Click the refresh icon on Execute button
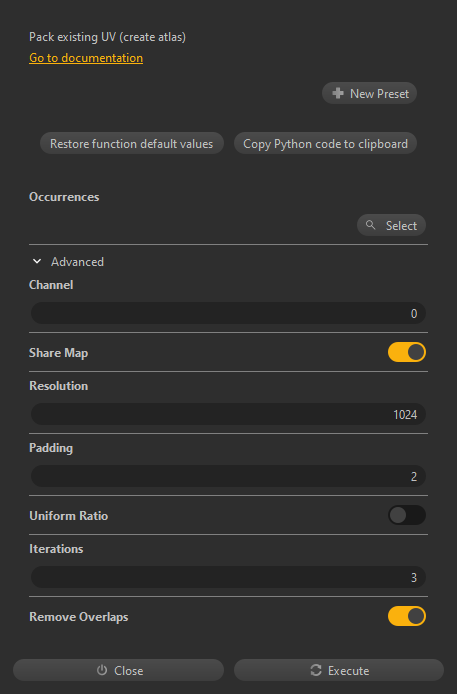Screen dimensions: 457x694 click(316, 670)
